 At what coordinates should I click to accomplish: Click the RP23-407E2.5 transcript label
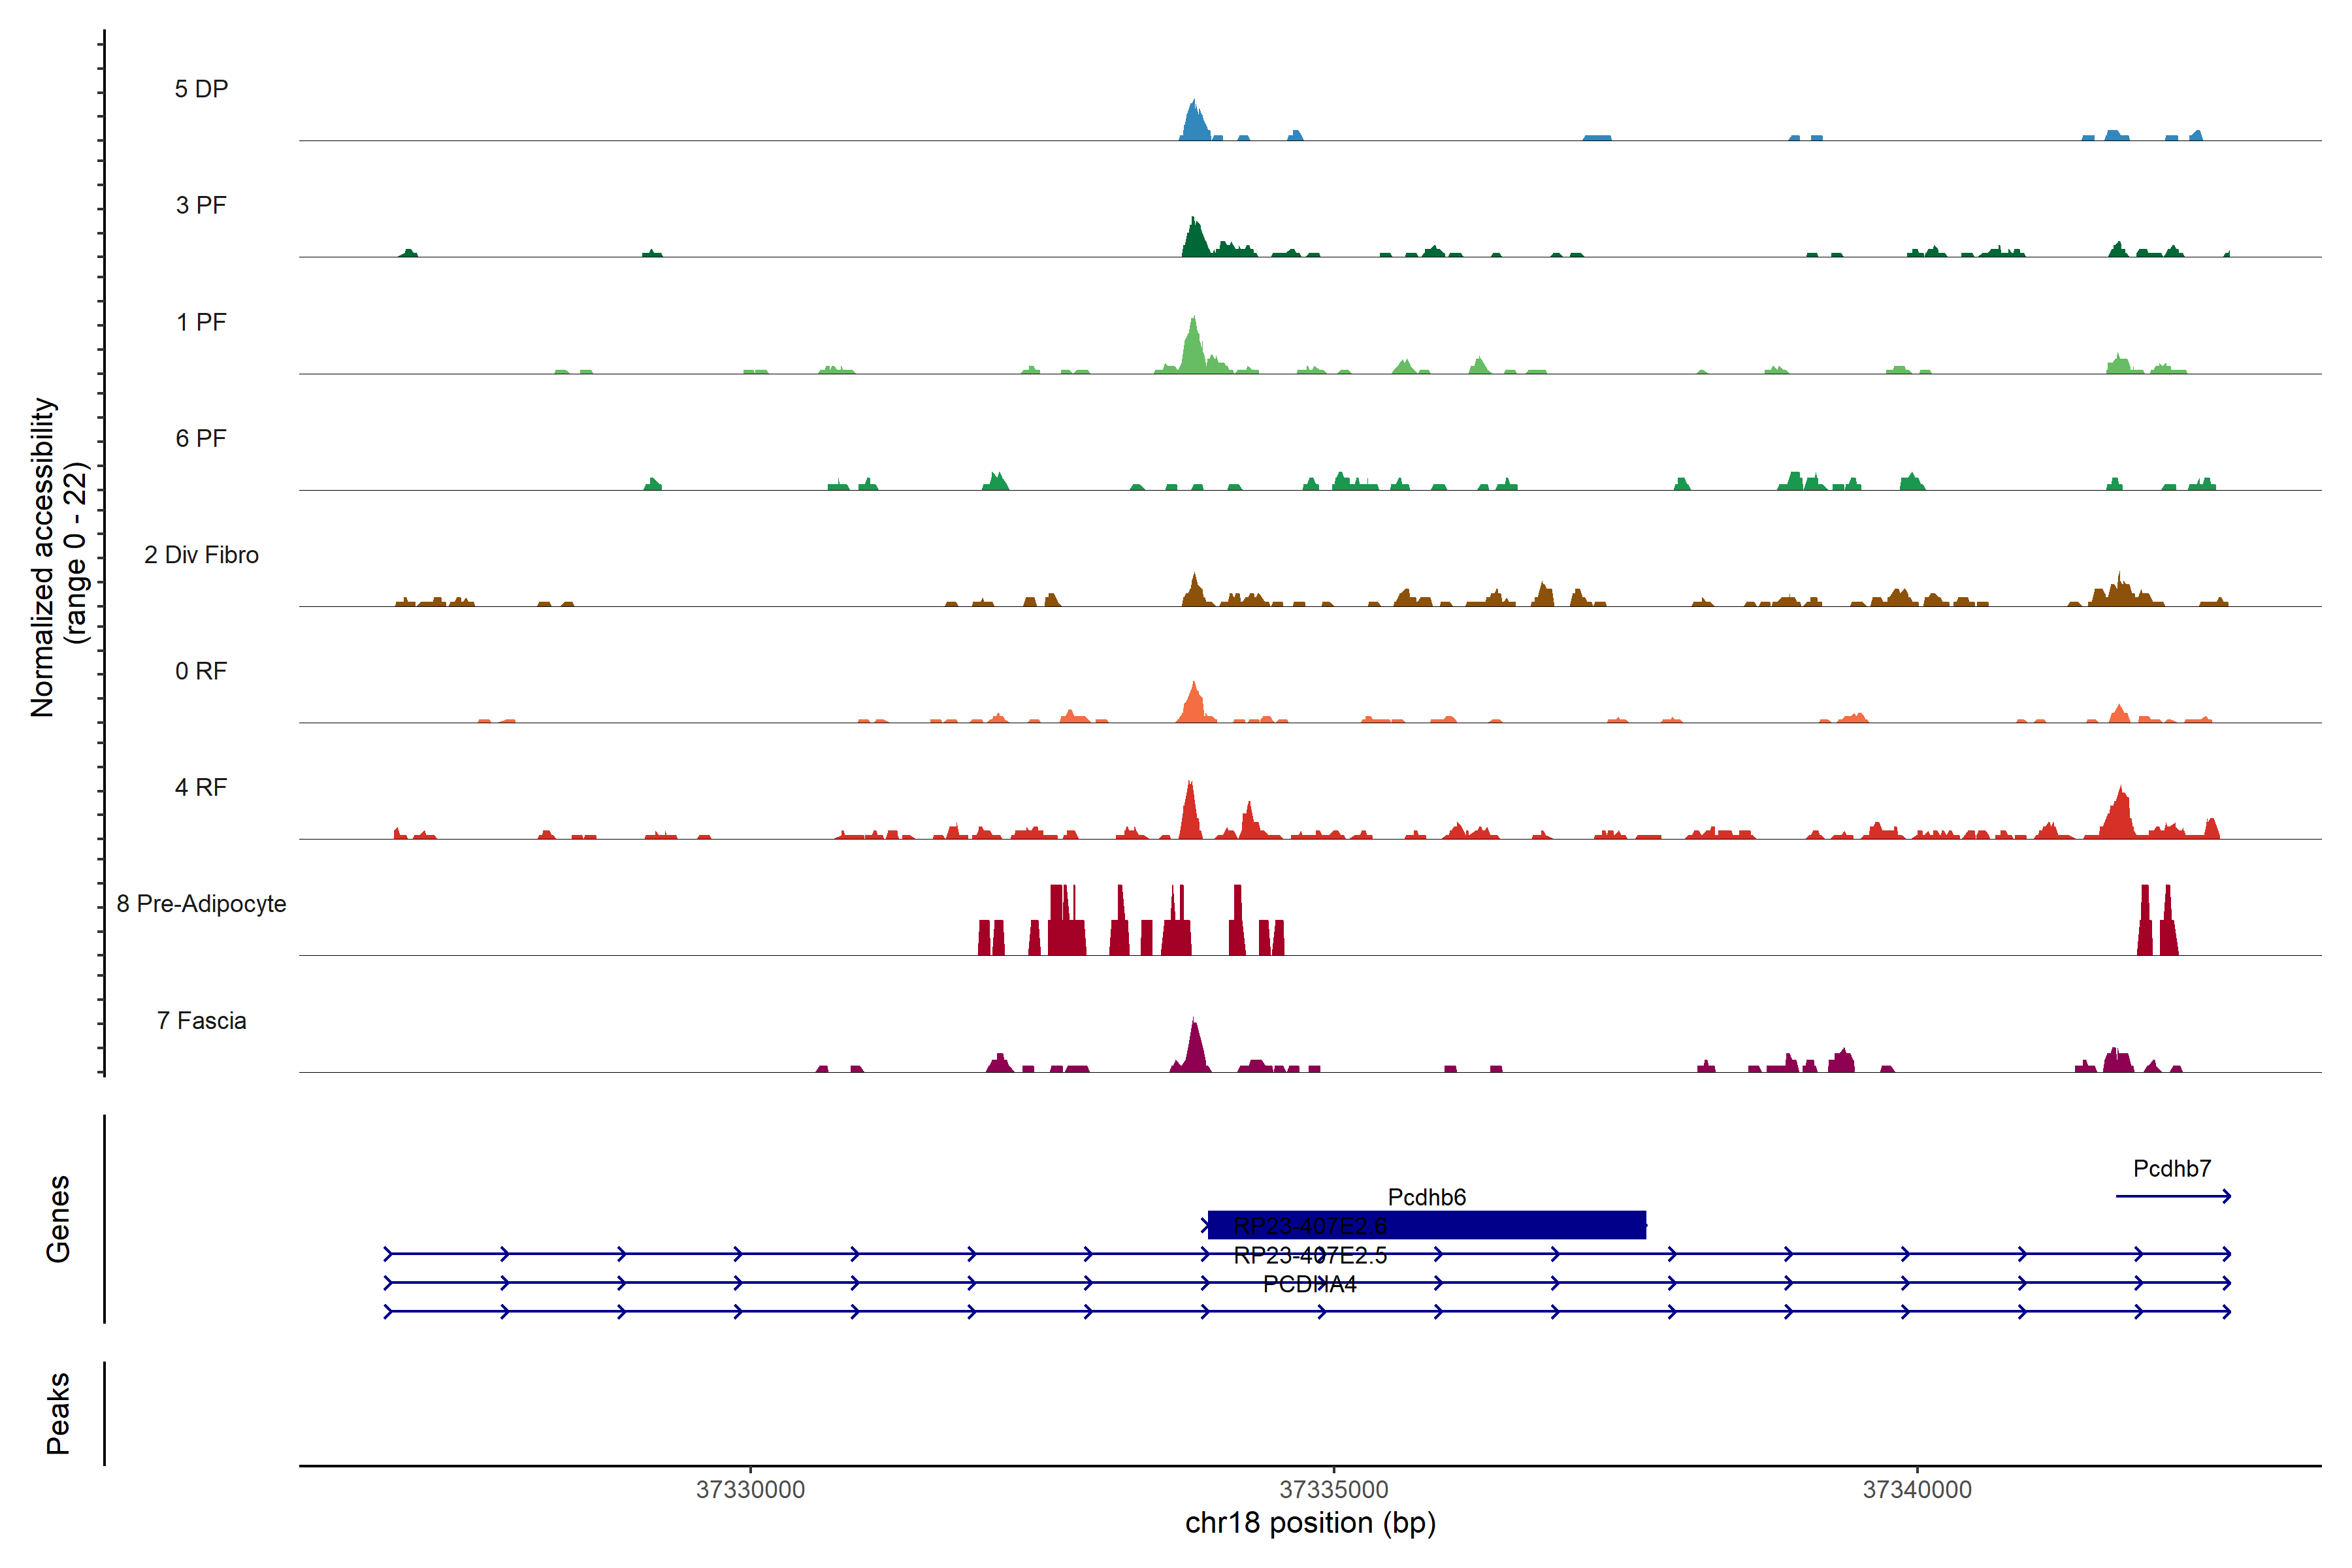(x=1310, y=1256)
